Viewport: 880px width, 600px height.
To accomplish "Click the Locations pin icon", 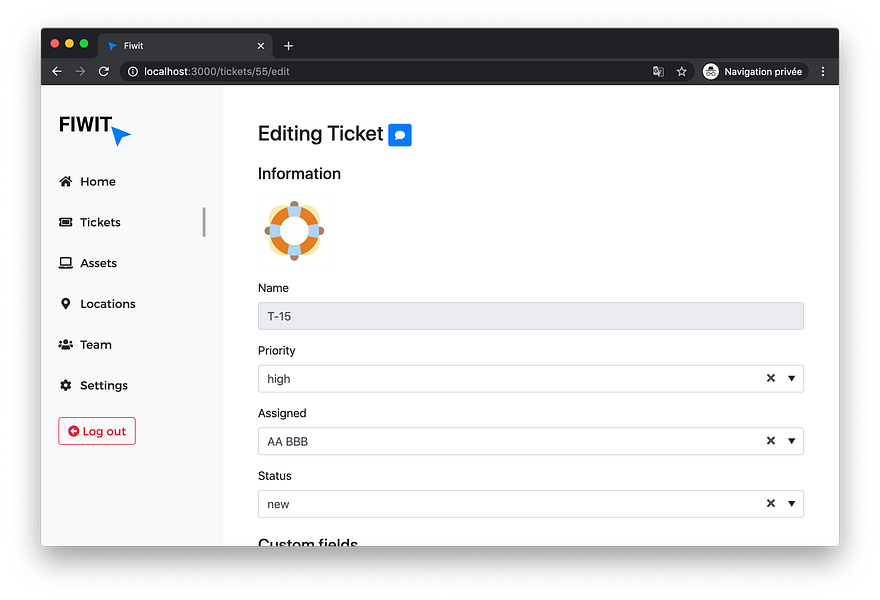I will coord(66,304).
